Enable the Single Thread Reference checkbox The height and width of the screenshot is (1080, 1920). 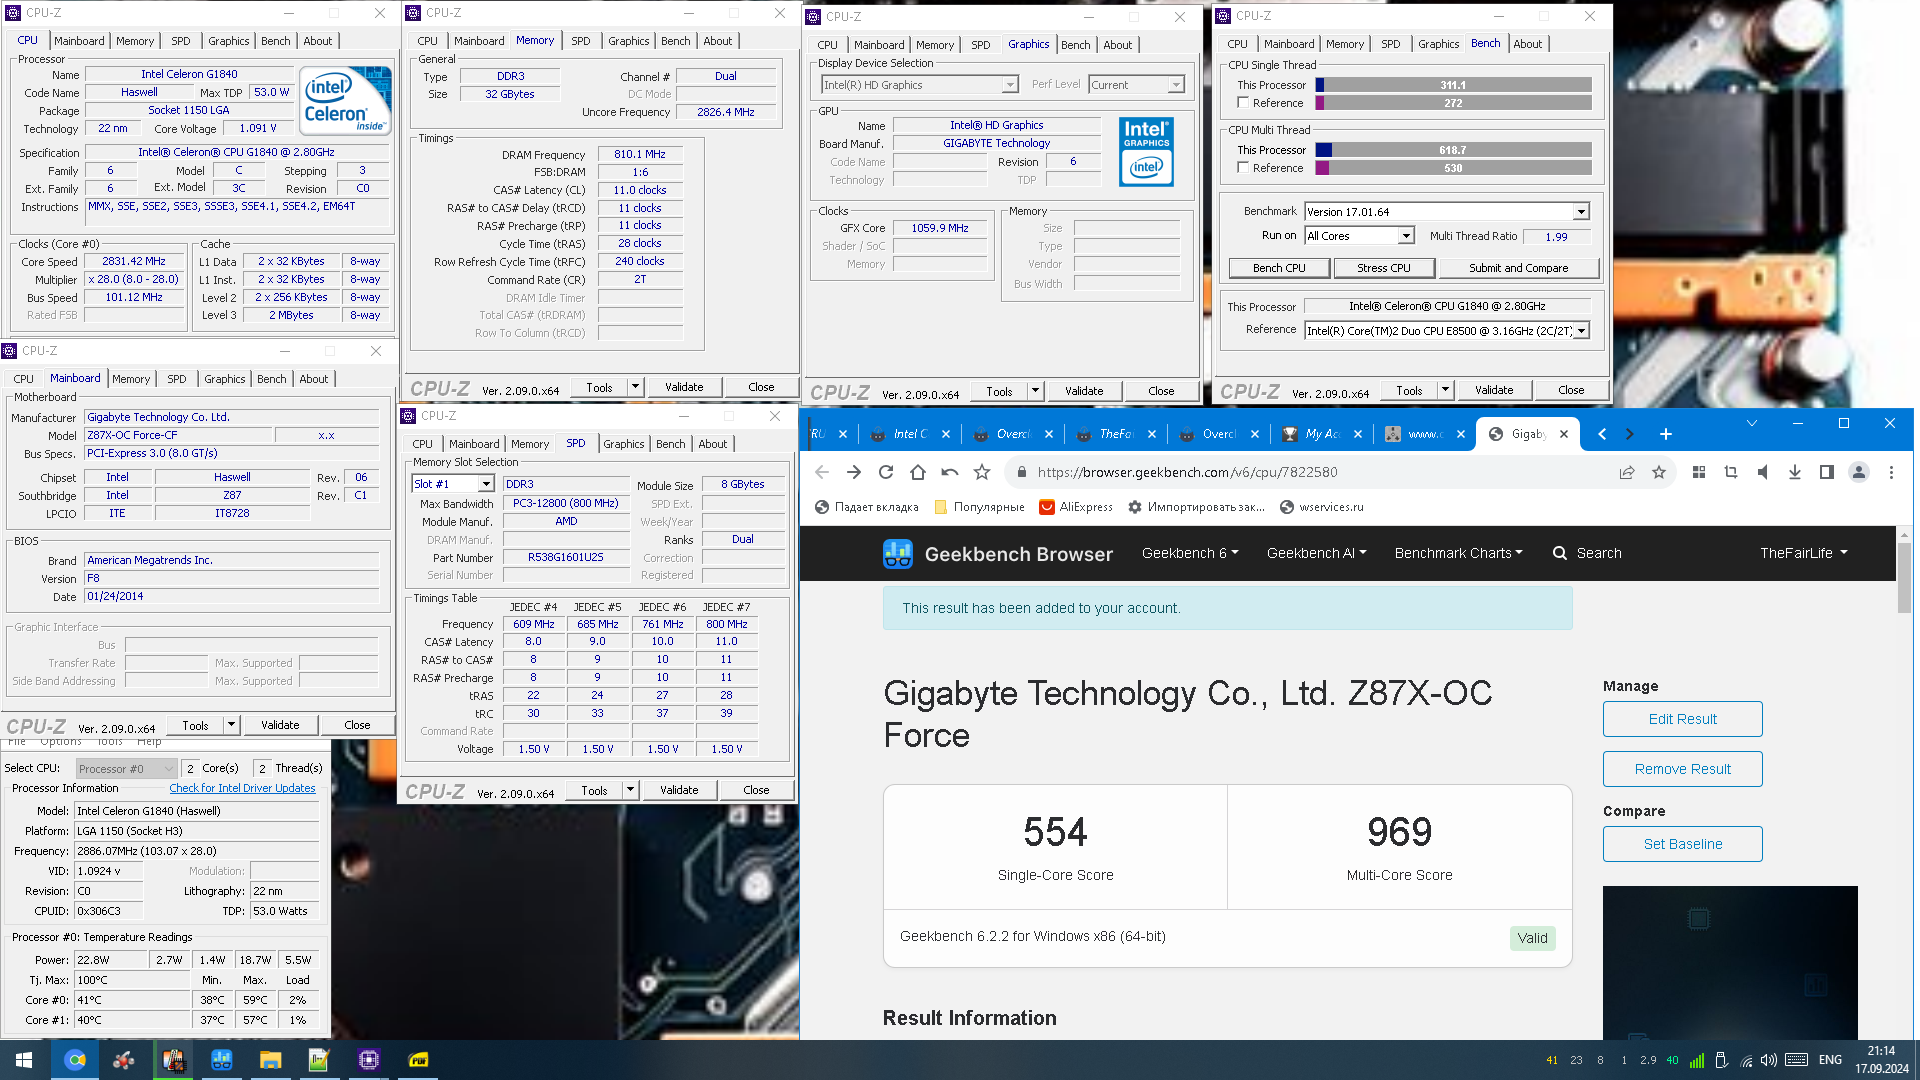(x=1243, y=103)
